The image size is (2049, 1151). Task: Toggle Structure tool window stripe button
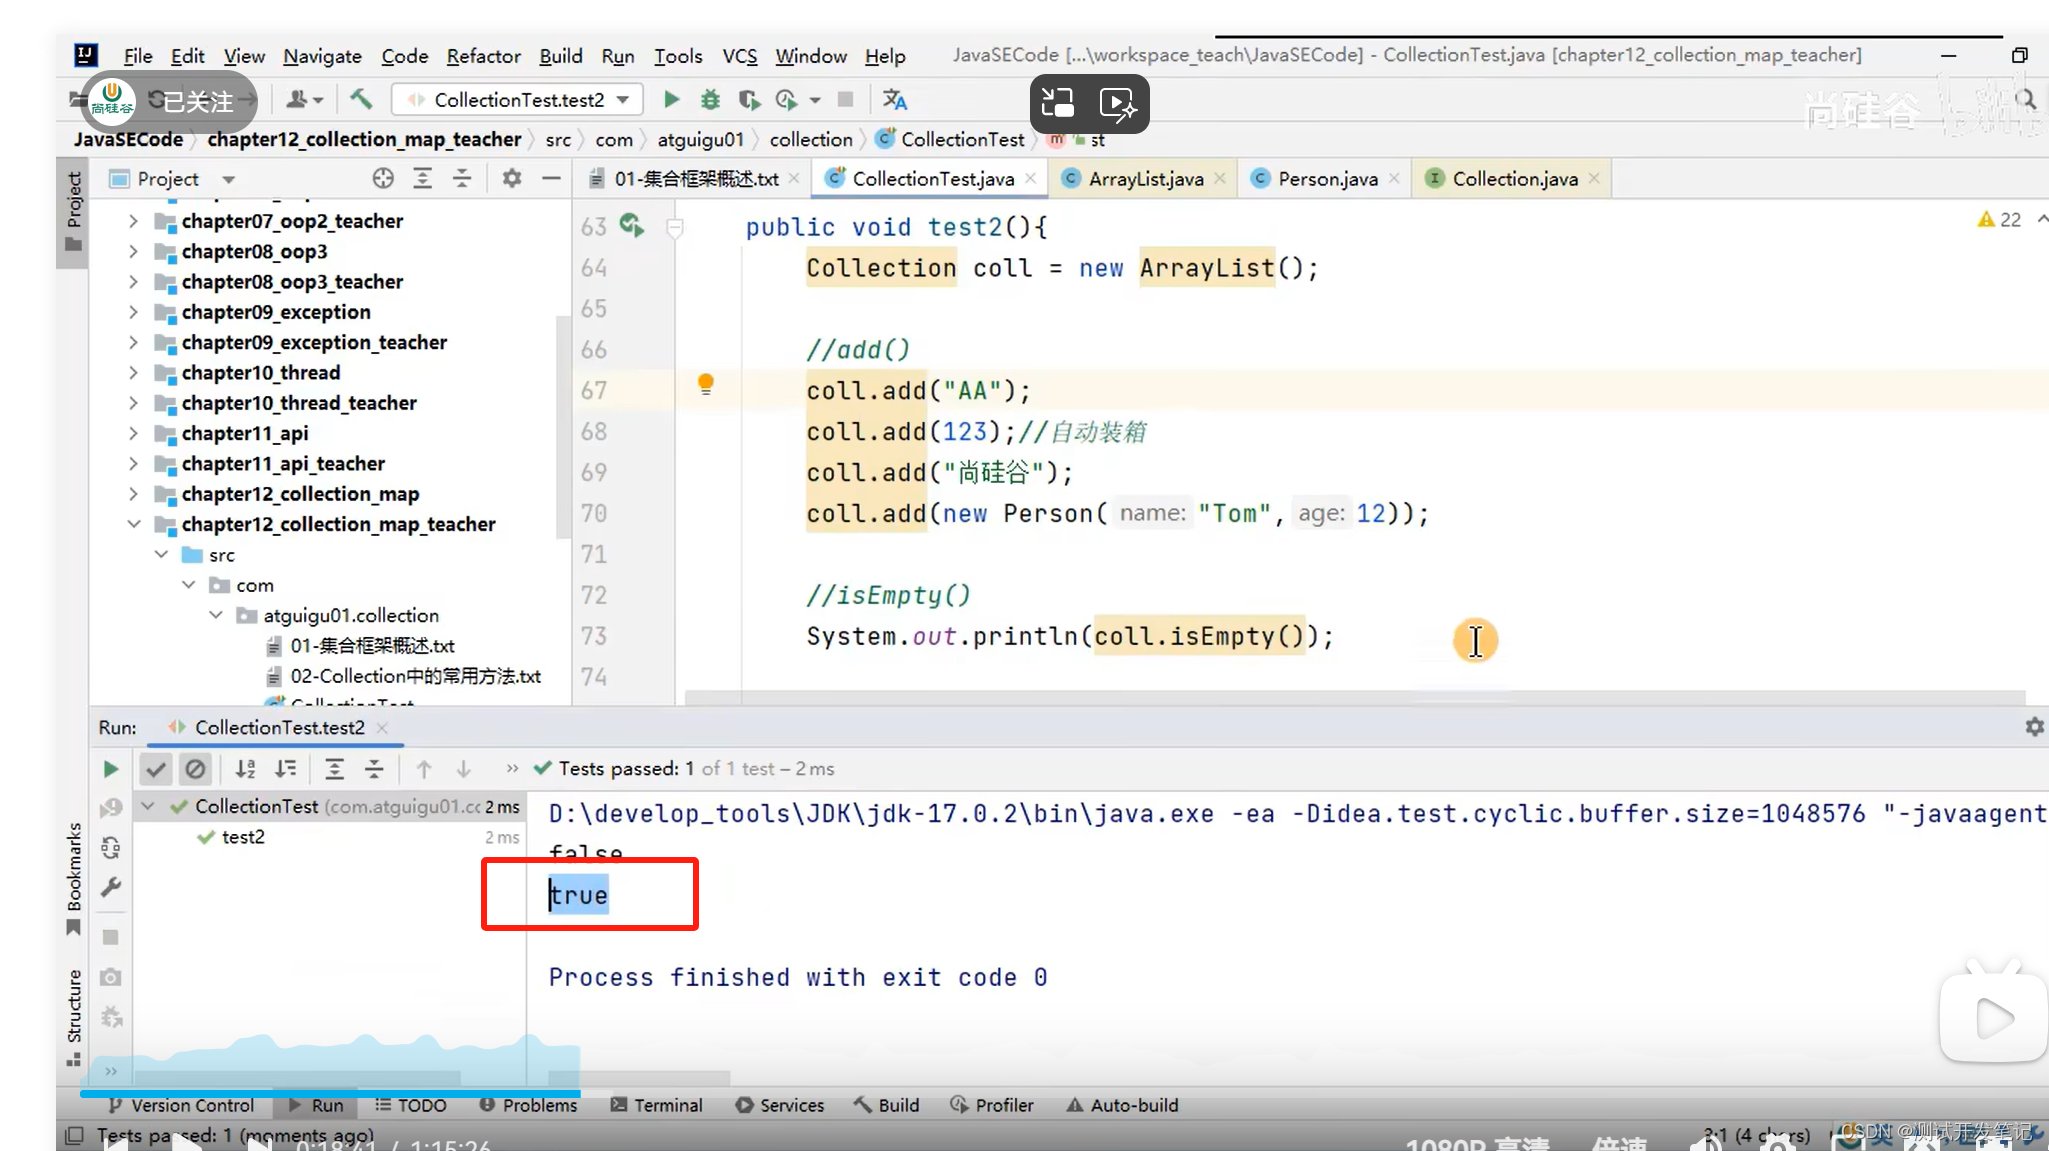[x=73, y=1018]
